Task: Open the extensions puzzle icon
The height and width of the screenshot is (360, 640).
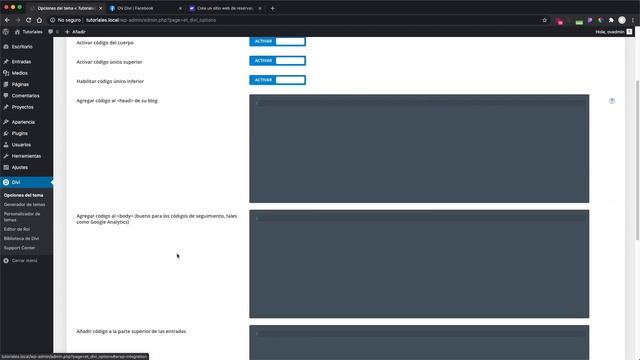Action: tap(611, 20)
